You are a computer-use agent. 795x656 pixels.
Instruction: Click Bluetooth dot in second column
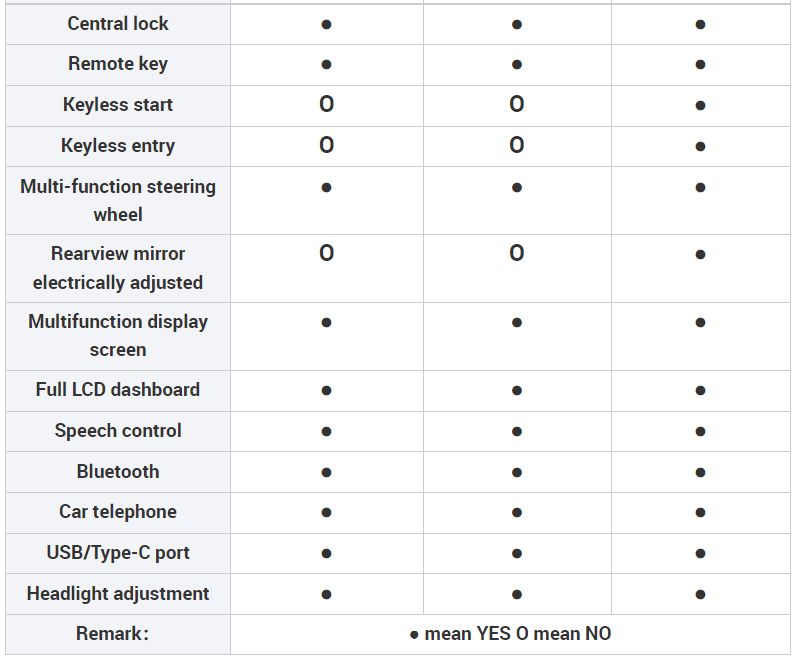[517, 472]
